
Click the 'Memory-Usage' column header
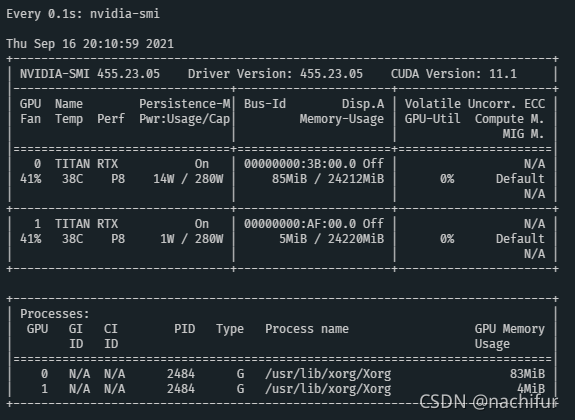(x=341, y=119)
